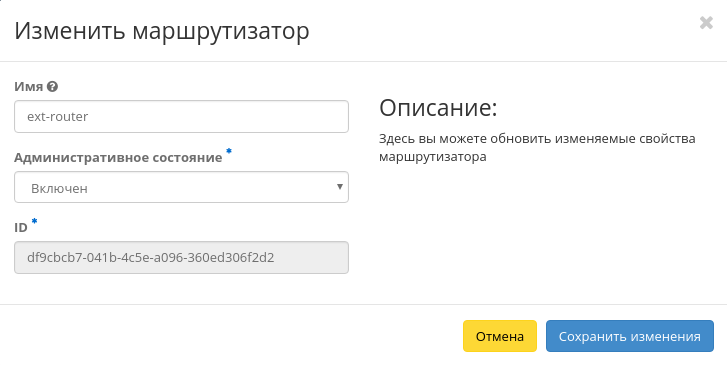Screen dimensions: 727x365
Task: Click the ID field label
Action: pos(21,228)
